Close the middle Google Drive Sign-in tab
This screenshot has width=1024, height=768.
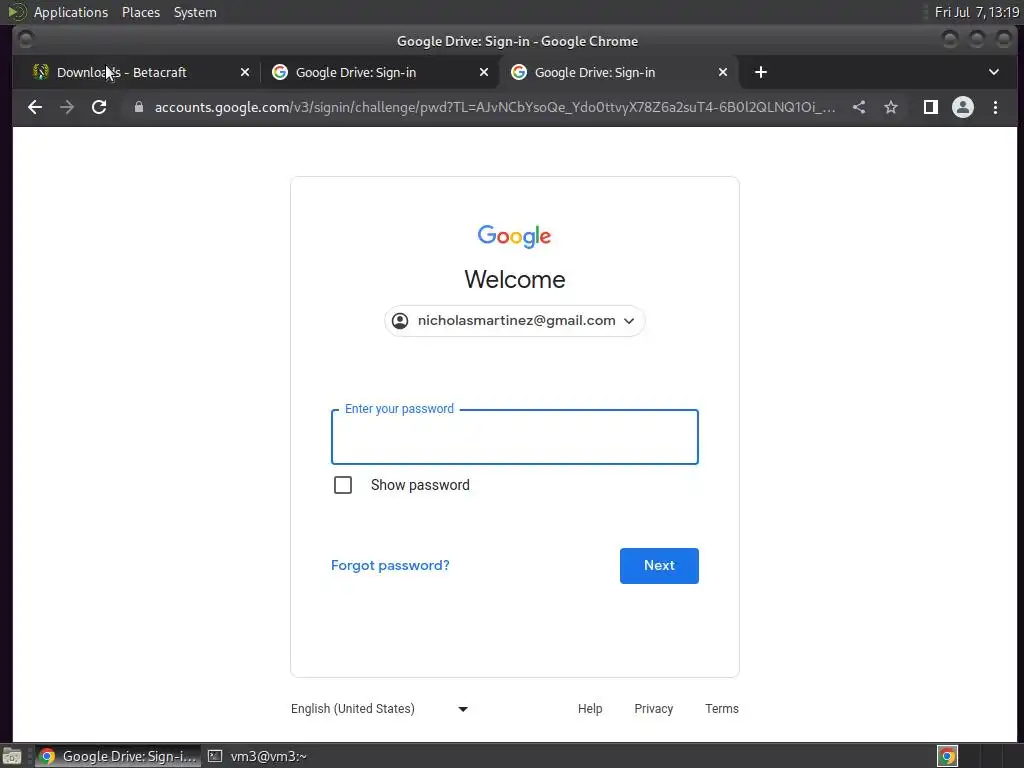pyautogui.click(x=484, y=72)
